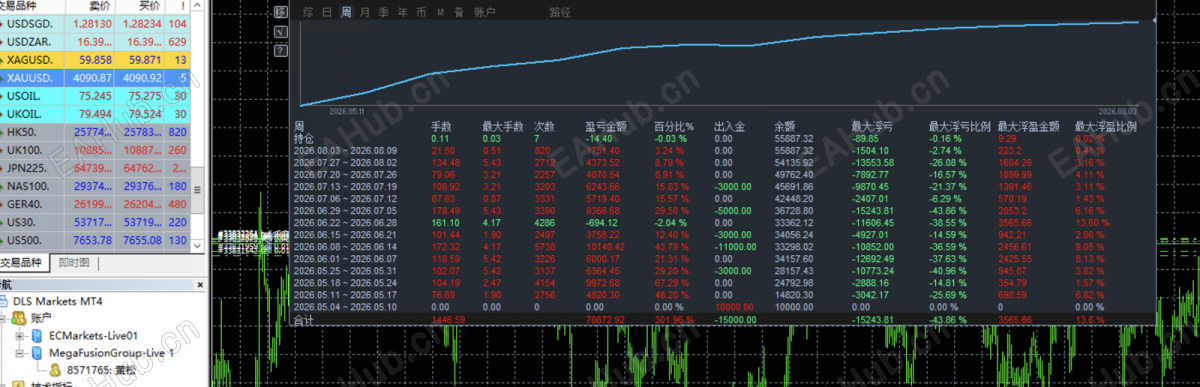1200x387 pixels.
Task: Click total profit value 70872.92
Action: coord(606,319)
